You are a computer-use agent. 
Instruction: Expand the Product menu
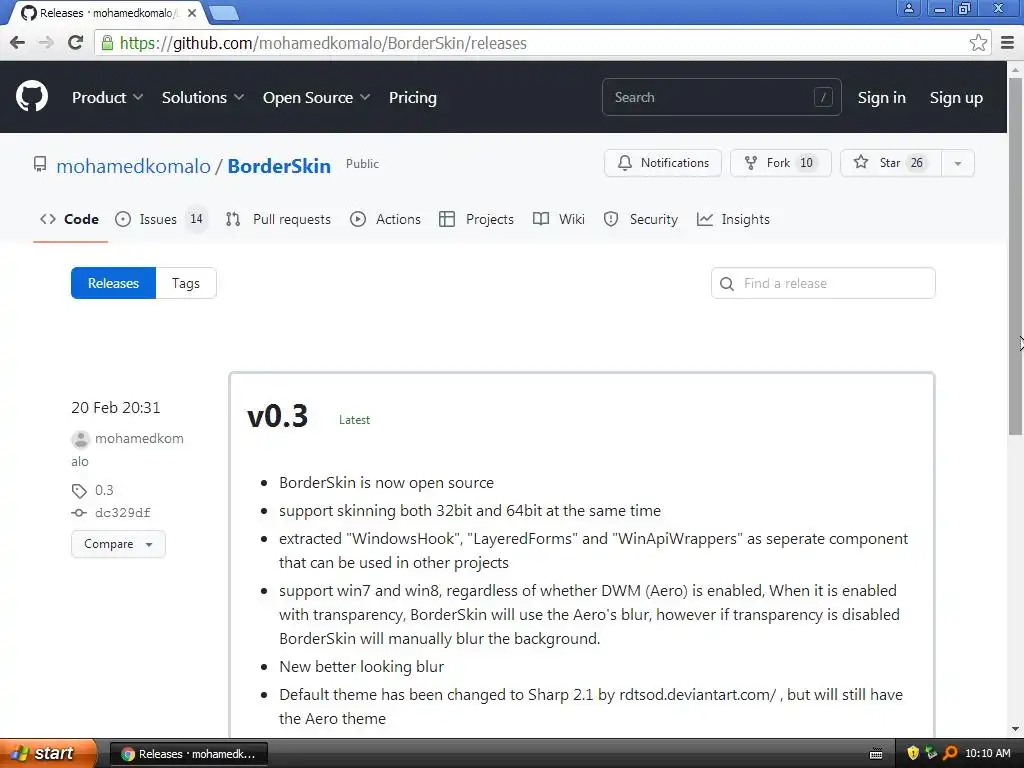[107, 97]
